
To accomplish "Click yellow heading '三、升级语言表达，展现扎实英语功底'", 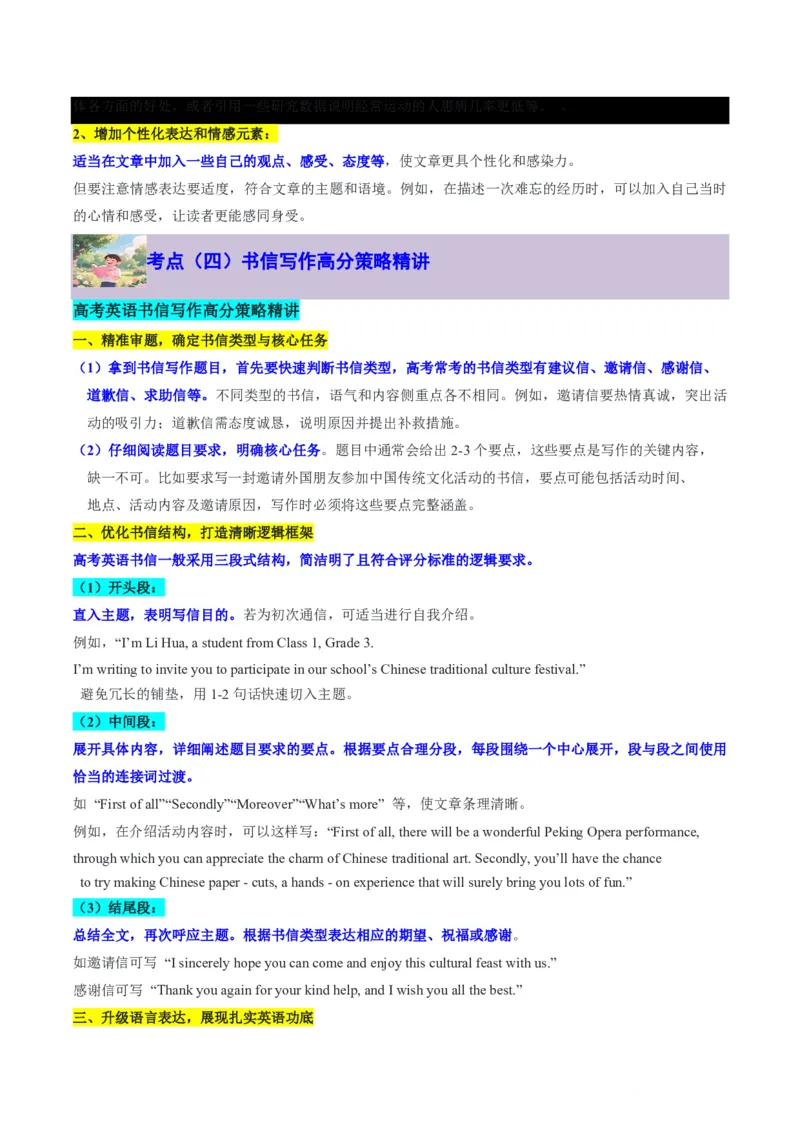I will click(x=194, y=1018).
